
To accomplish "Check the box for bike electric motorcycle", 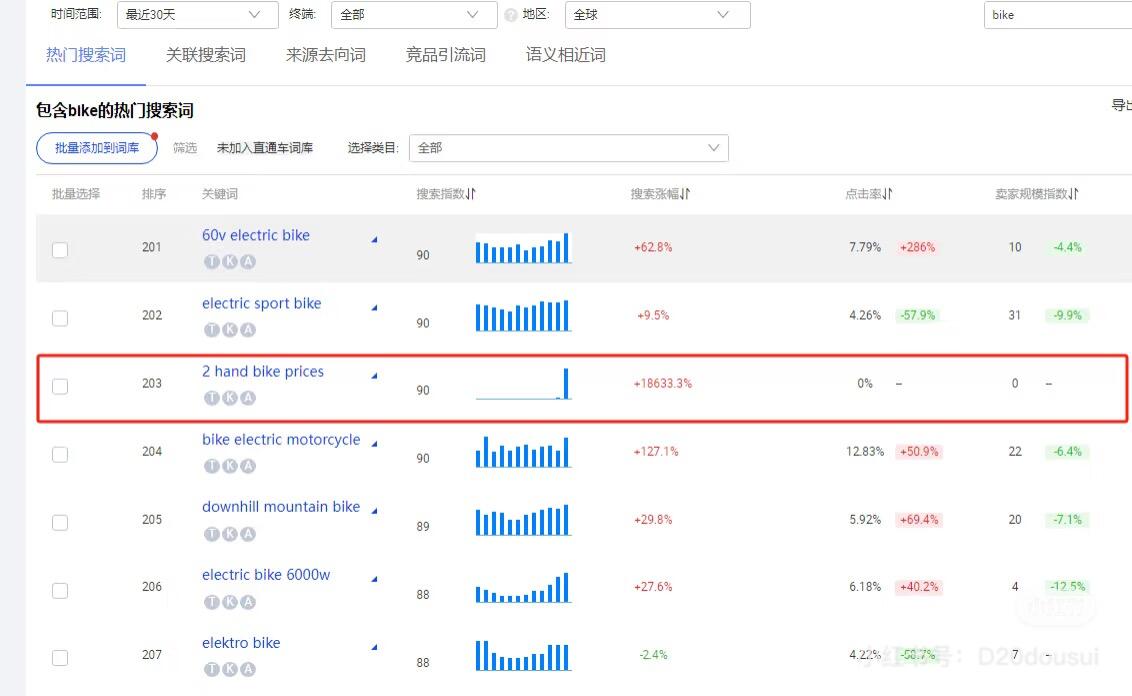I will 60,454.
